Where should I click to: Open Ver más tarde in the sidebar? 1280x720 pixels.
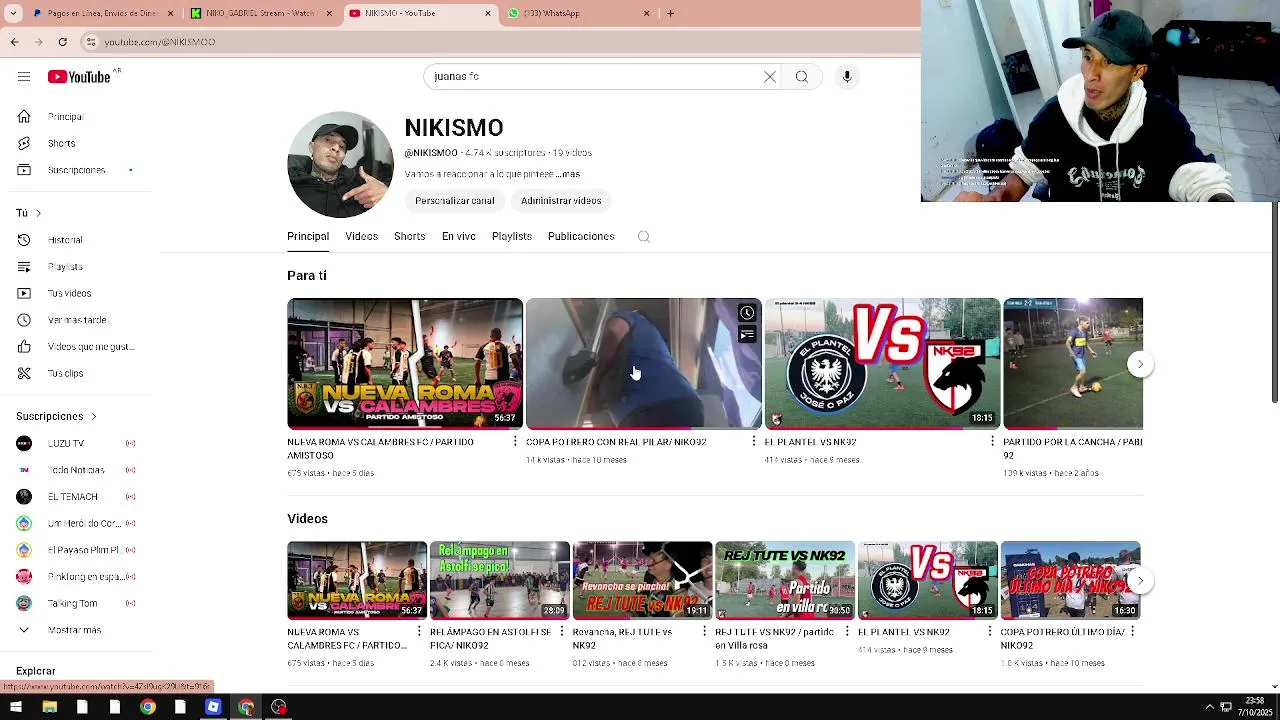pos(76,320)
